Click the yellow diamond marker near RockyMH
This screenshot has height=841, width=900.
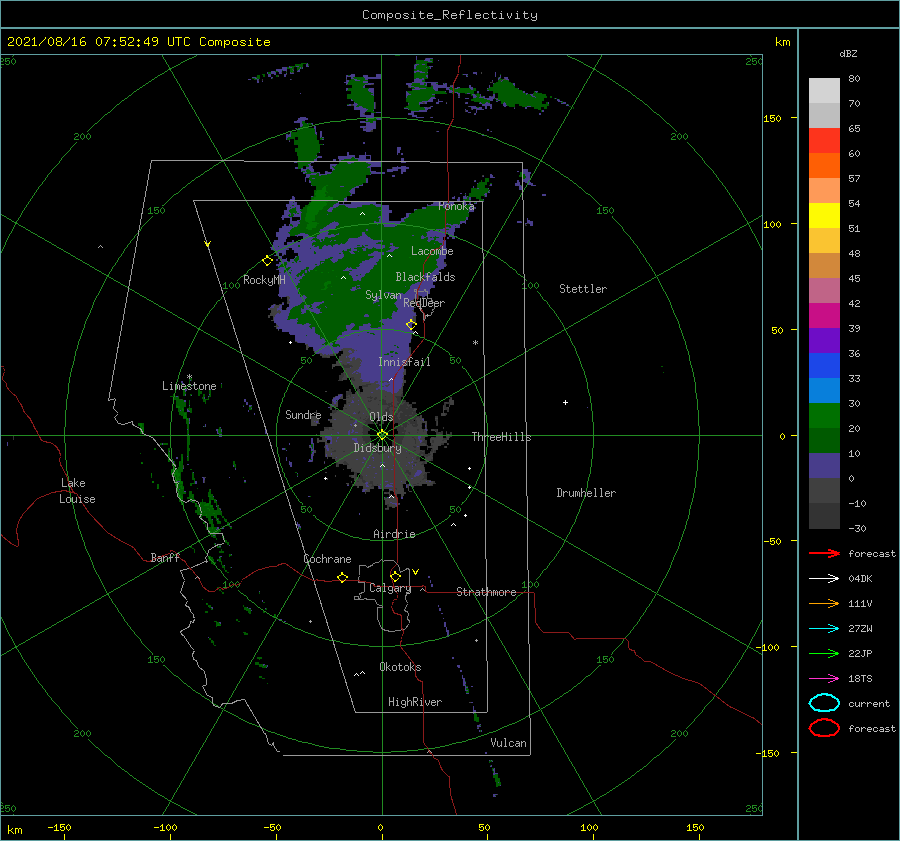pos(267,261)
